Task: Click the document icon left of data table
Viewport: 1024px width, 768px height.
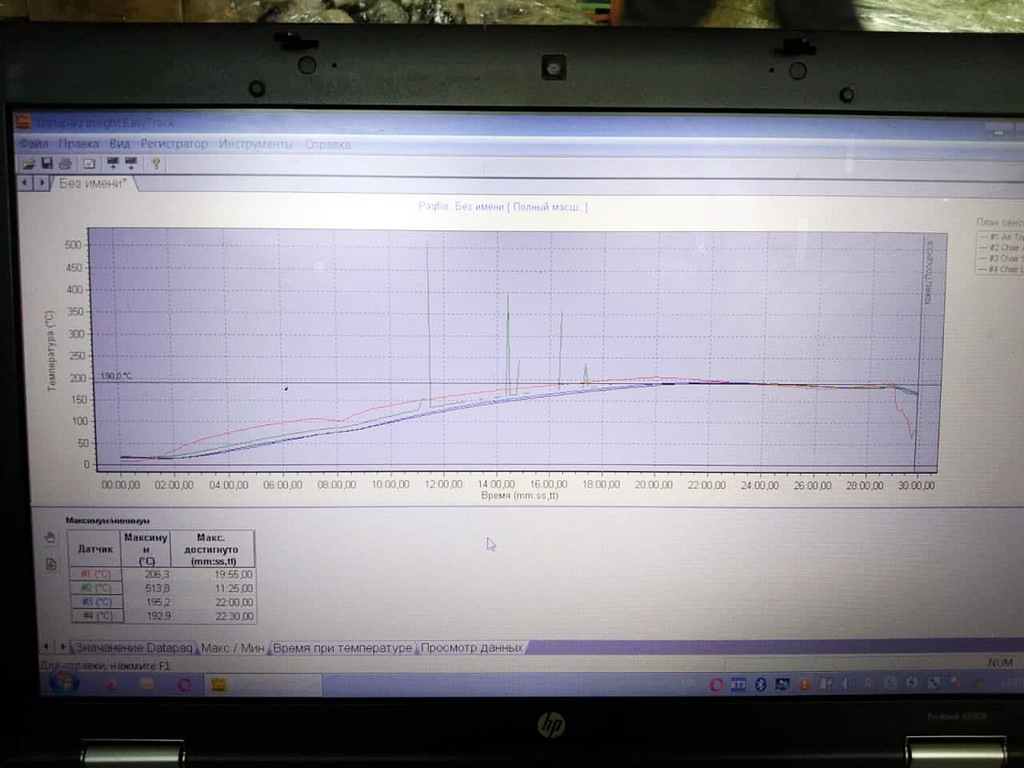Action: (x=50, y=564)
